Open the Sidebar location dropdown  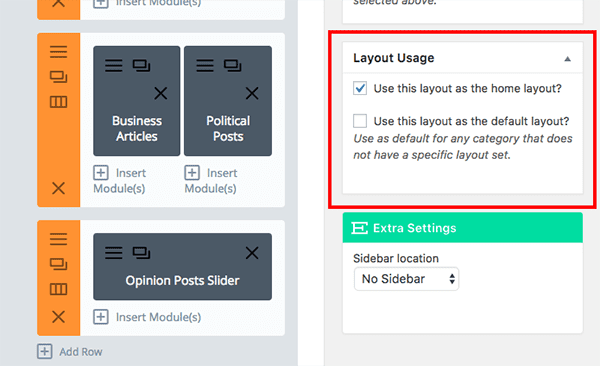point(406,279)
